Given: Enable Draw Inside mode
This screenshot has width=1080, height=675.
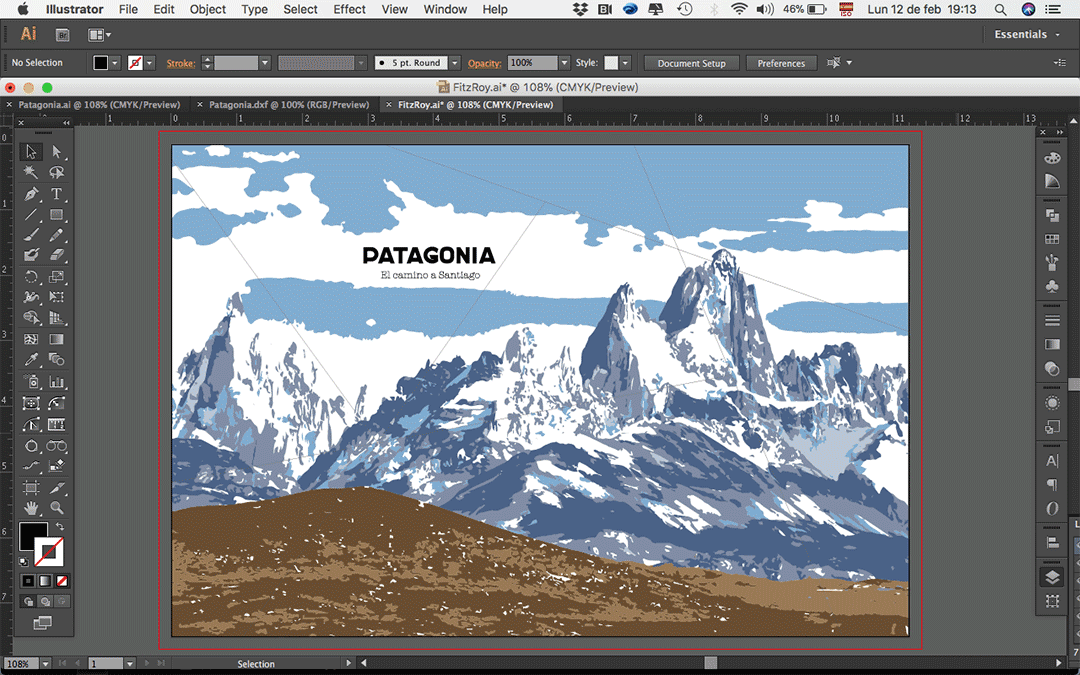Looking at the screenshot, I should tap(62, 601).
